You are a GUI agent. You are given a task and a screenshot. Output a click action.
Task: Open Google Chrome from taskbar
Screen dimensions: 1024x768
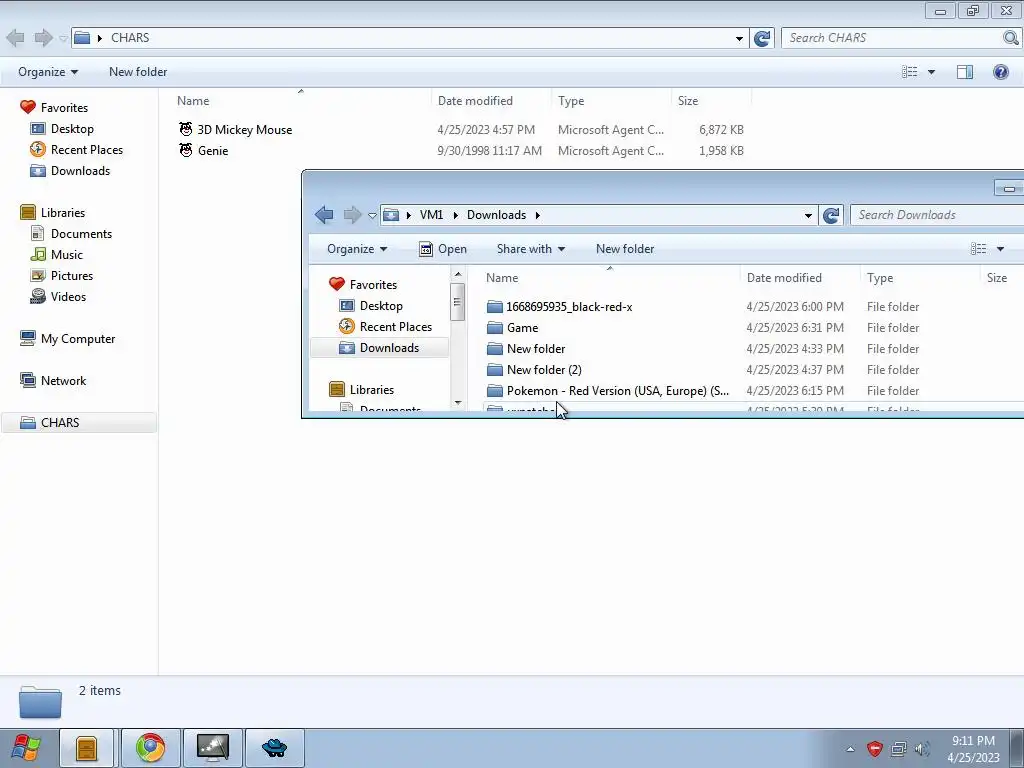(x=150, y=748)
